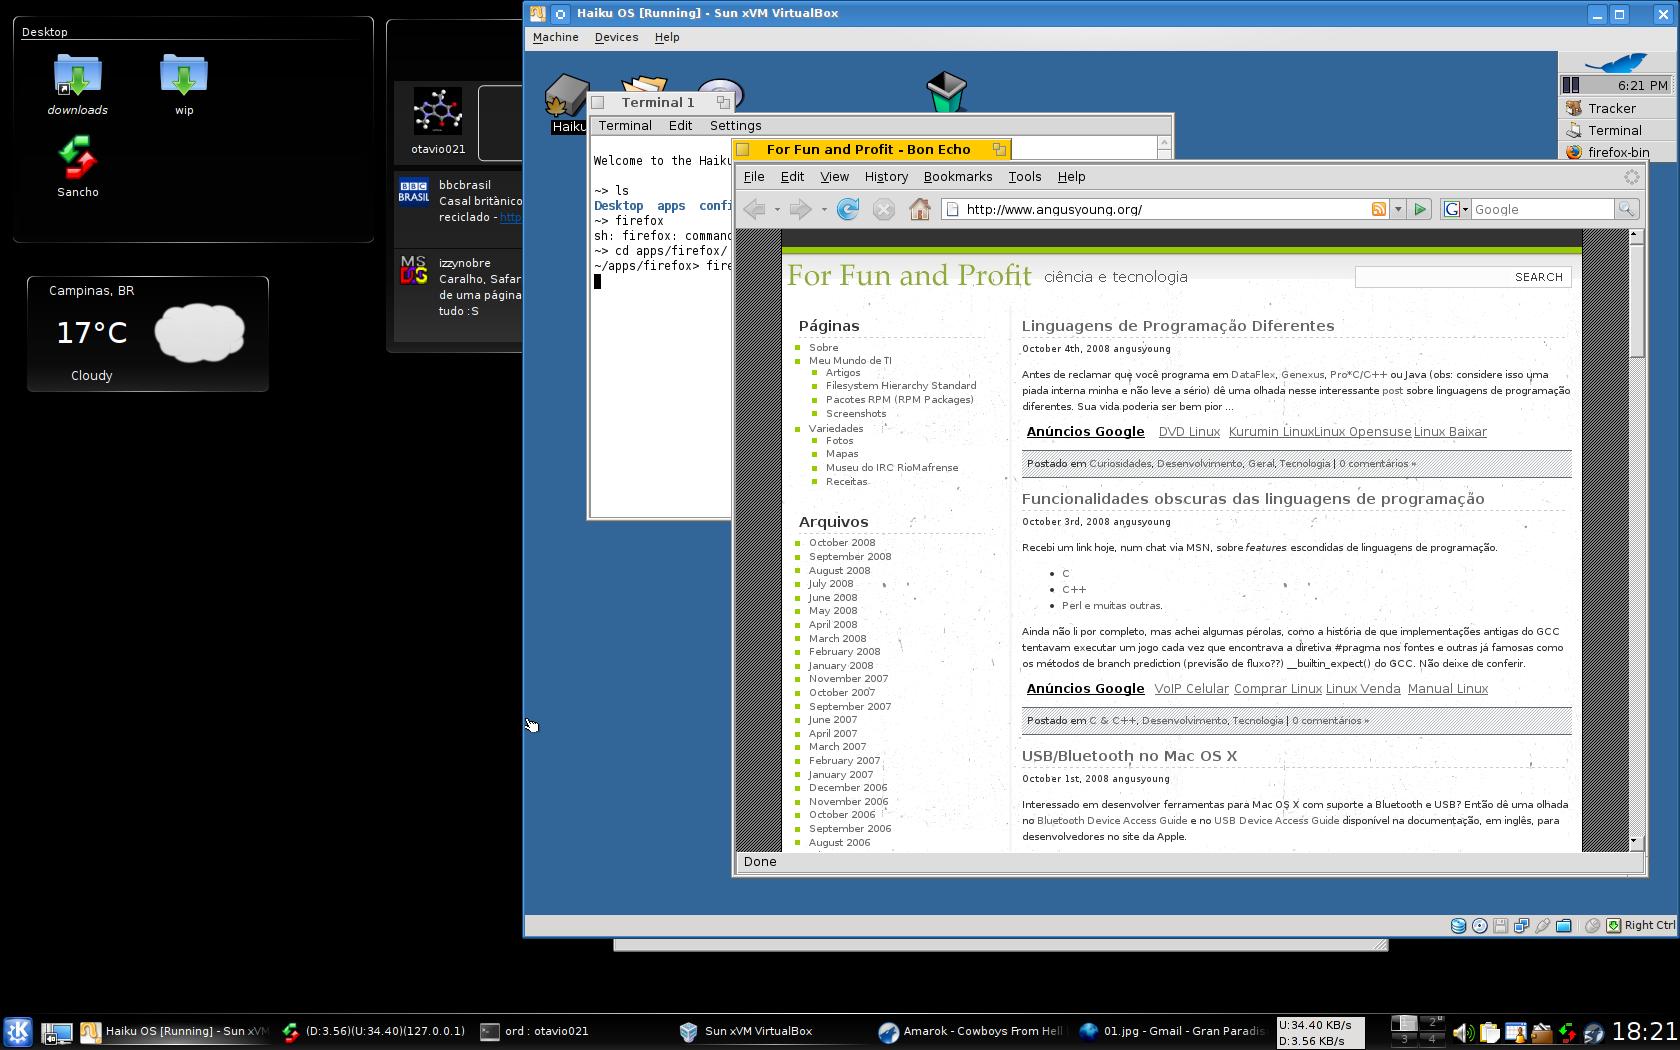
Task: Click the Google search input field
Action: click(x=1542, y=209)
